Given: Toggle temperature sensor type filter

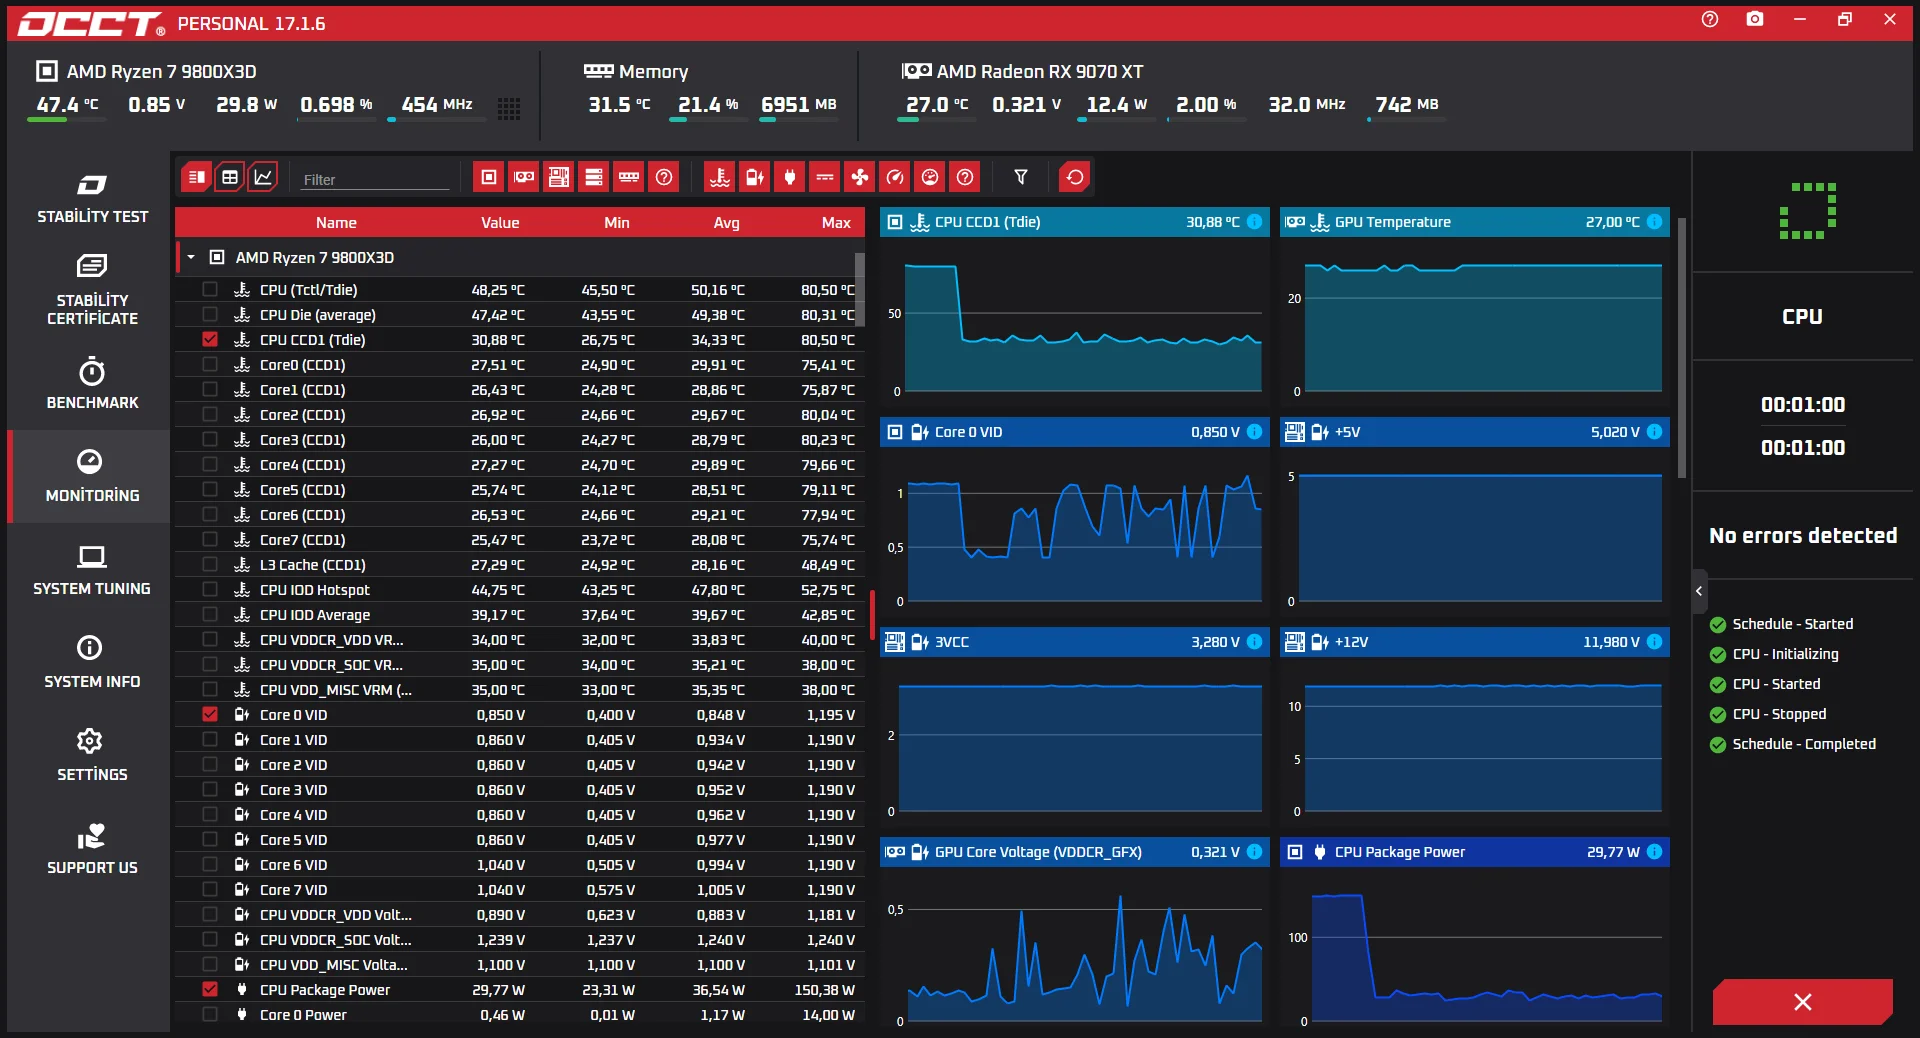Looking at the screenshot, I should [x=720, y=177].
